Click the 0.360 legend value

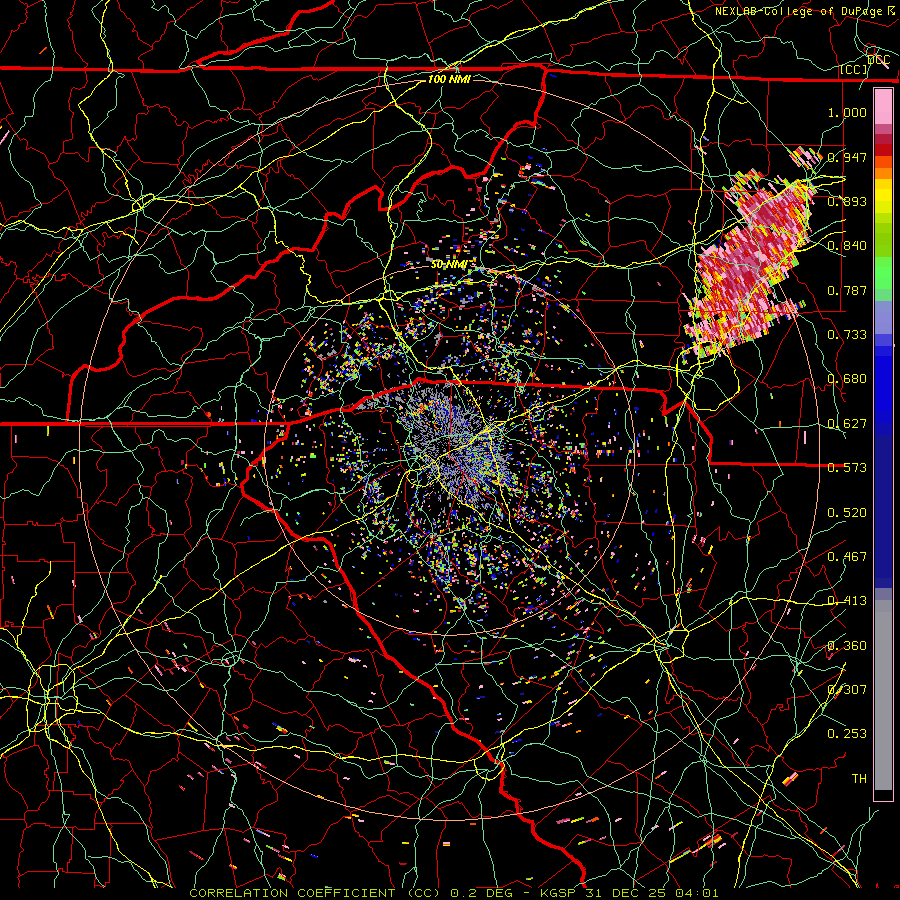coord(847,645)
